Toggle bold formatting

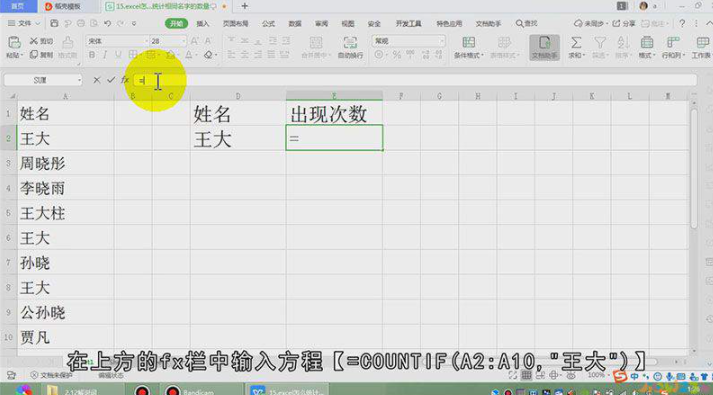[92, 55]
